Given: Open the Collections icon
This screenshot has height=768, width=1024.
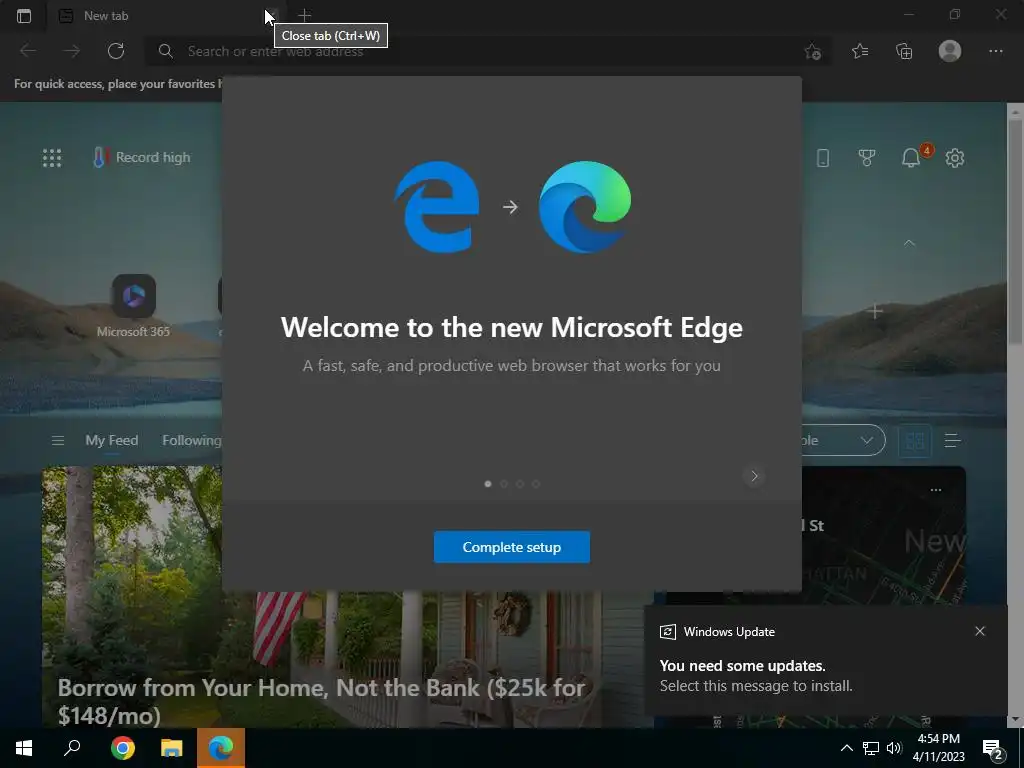Looking at the screenshot, I should [904, 51].
